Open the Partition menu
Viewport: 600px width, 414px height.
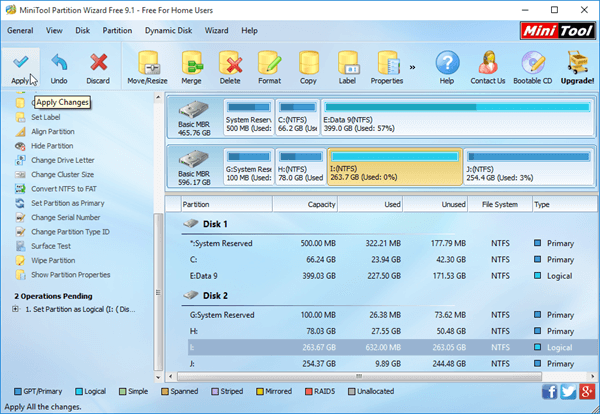pyautogui.click(x=117, y=31)
